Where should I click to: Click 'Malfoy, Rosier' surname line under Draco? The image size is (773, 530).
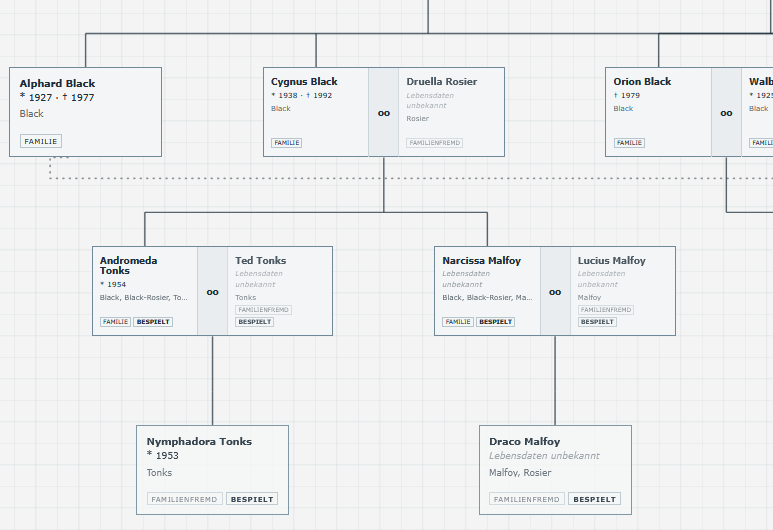click(520, 472)
